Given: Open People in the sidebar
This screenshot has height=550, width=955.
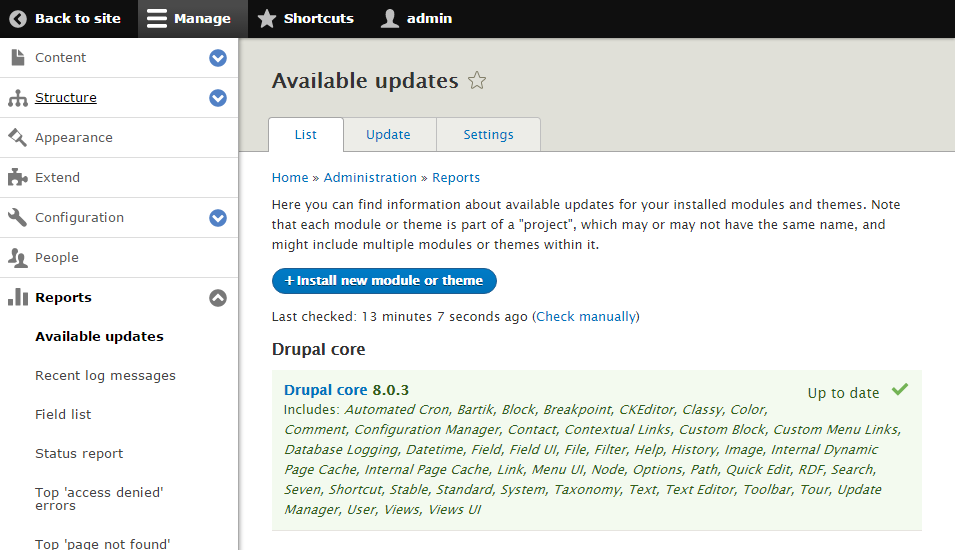Looking at the screenshot, I should tap(57, 258).
